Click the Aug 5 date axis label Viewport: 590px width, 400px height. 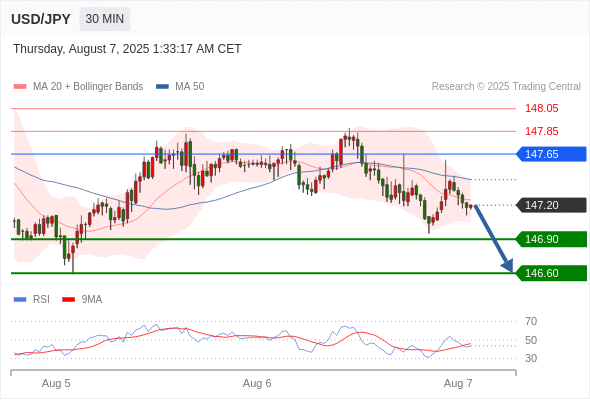coord(56,383)
